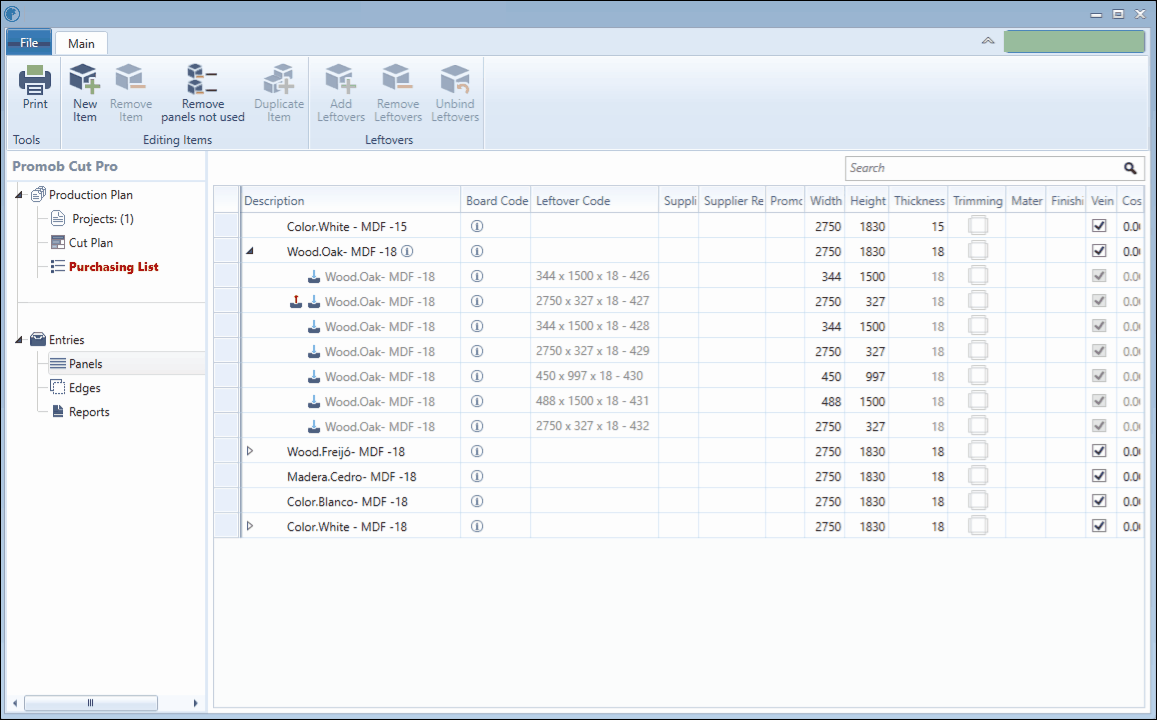The image size is (1157, 720).
Task: Switch to the Main ribbon tab
Action: click(81, 44)
